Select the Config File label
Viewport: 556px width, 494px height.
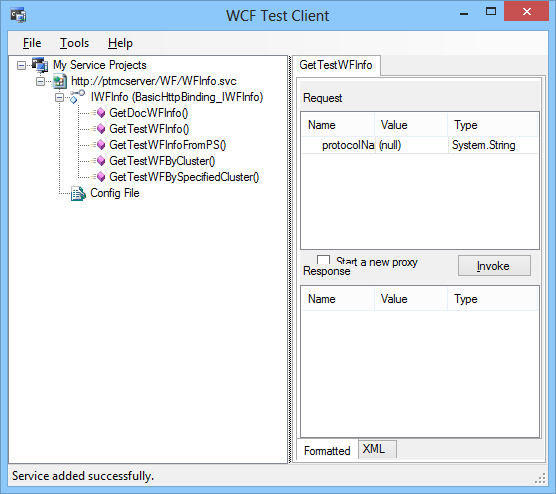click(115, 193)
